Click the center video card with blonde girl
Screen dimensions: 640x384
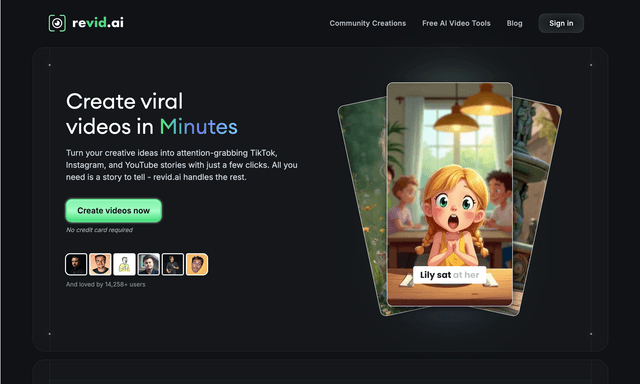pyautogui.click(x=449, y=194)
